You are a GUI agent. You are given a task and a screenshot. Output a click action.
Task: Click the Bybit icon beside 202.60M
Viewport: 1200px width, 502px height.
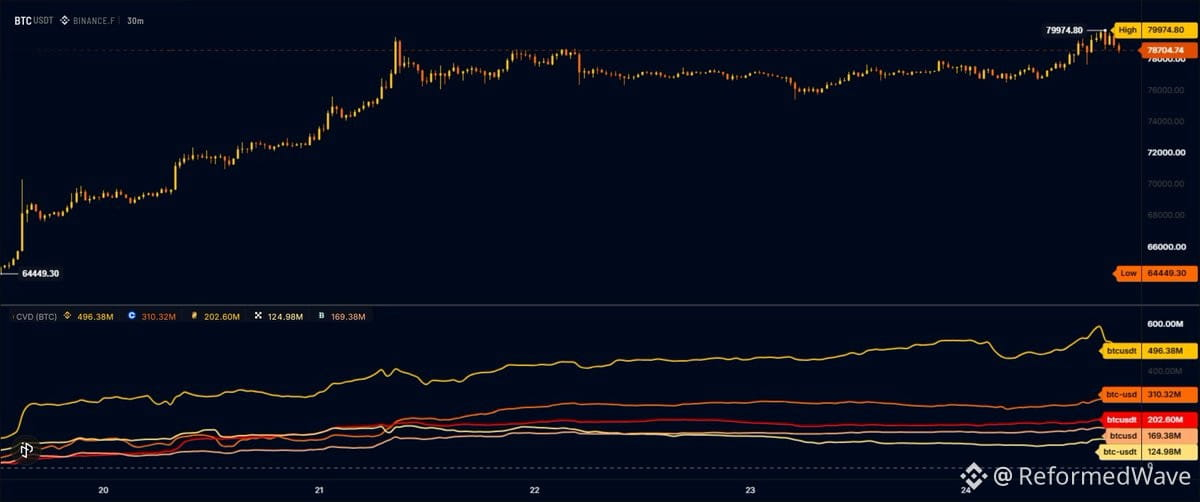(x=195, y=316)
